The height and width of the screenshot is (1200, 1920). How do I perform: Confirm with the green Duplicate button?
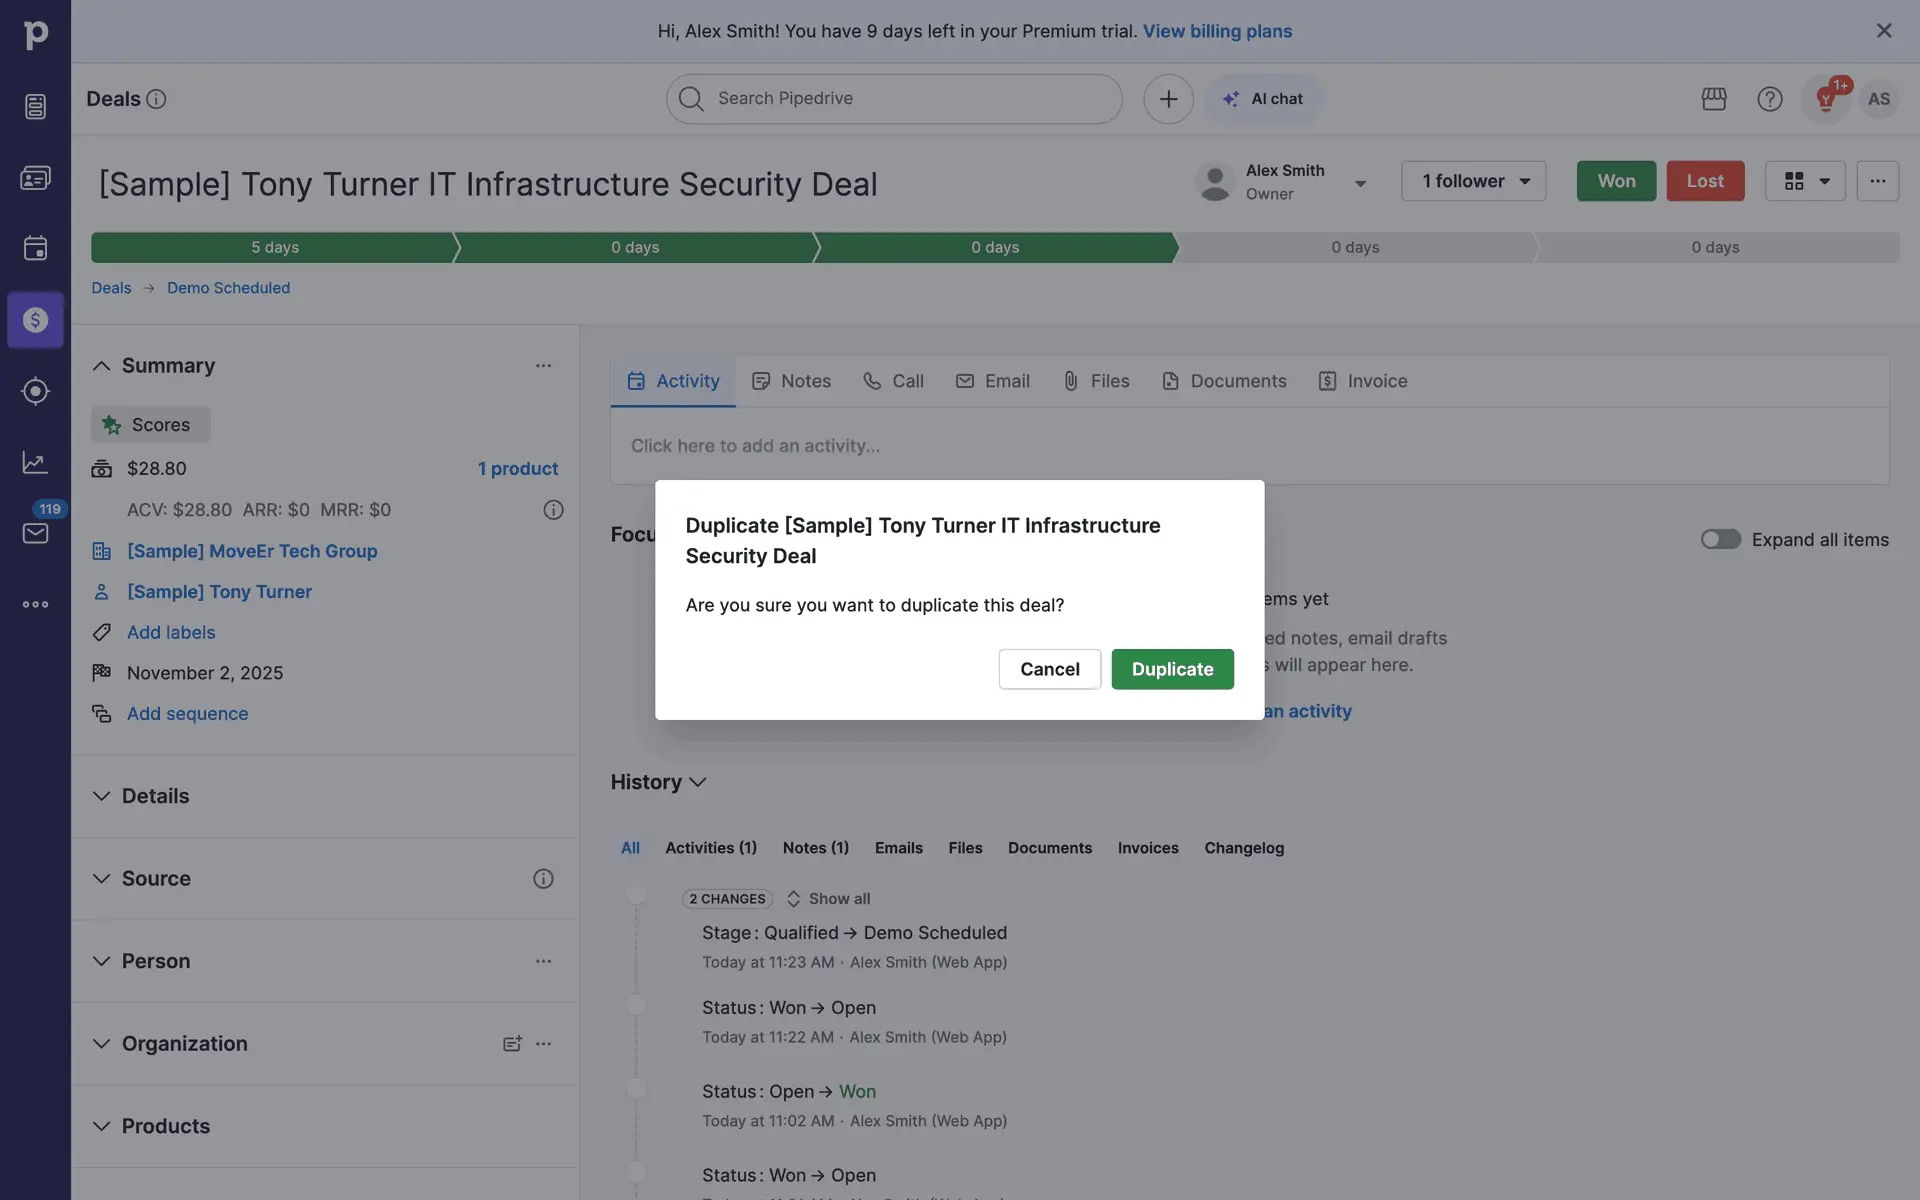[1172, 669]
